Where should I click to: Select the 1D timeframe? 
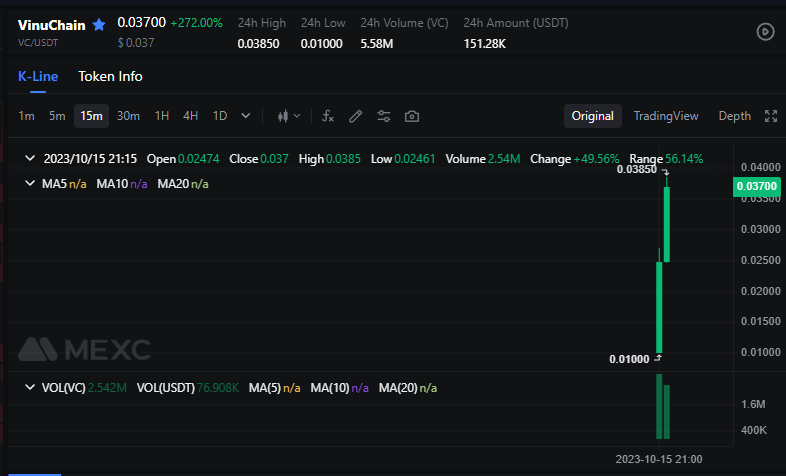point(220,116)
